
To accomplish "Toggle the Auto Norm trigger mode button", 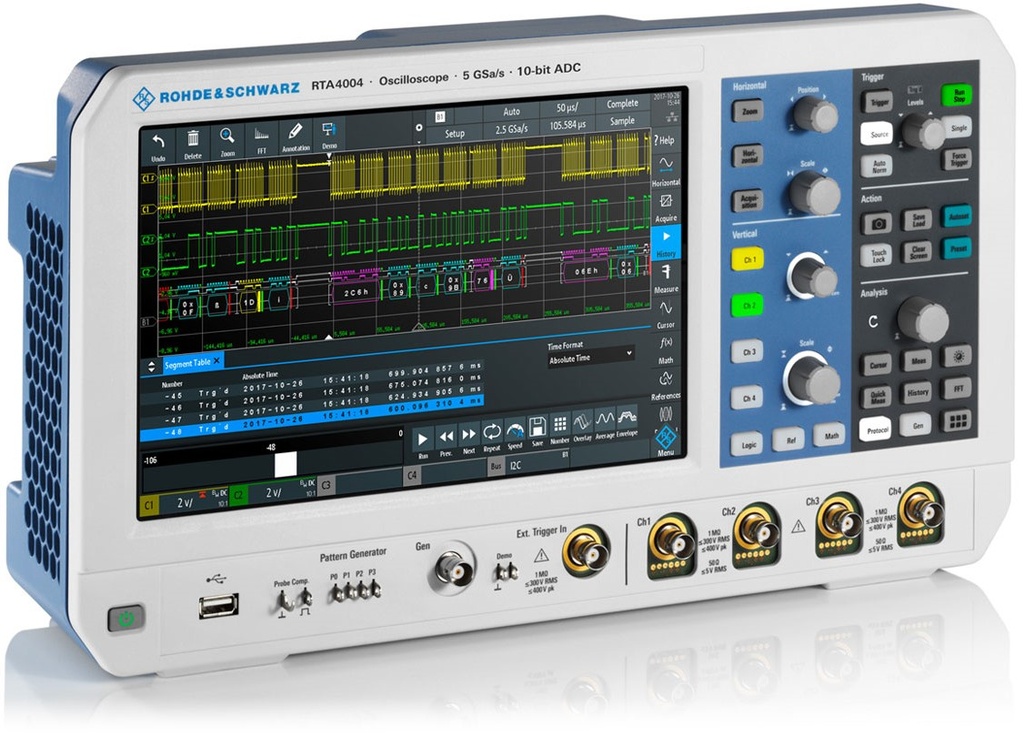I will [878, 166].
